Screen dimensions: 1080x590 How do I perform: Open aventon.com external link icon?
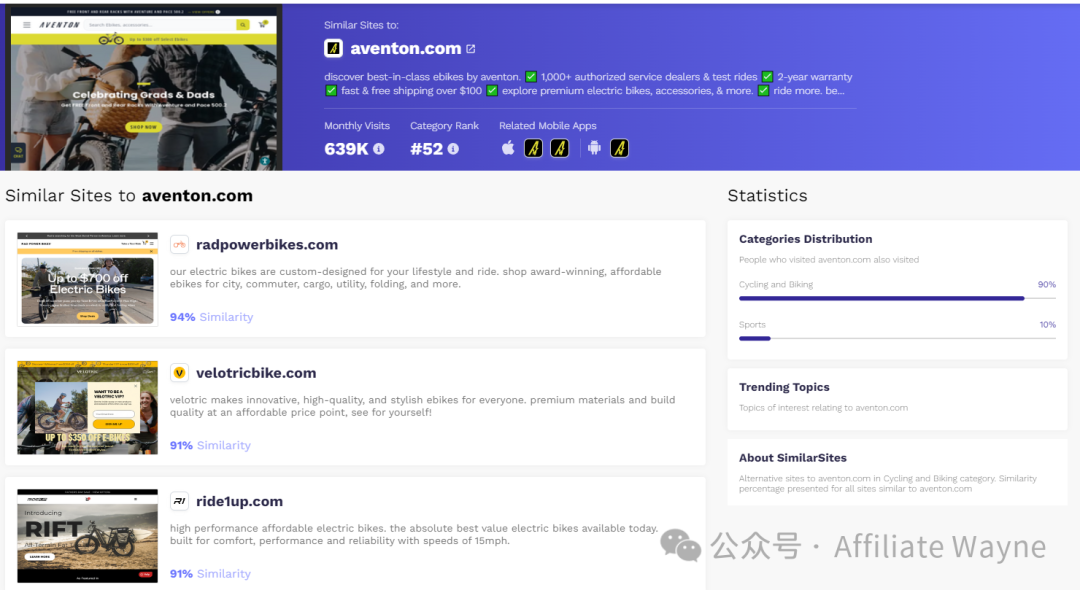pos(471,49)
